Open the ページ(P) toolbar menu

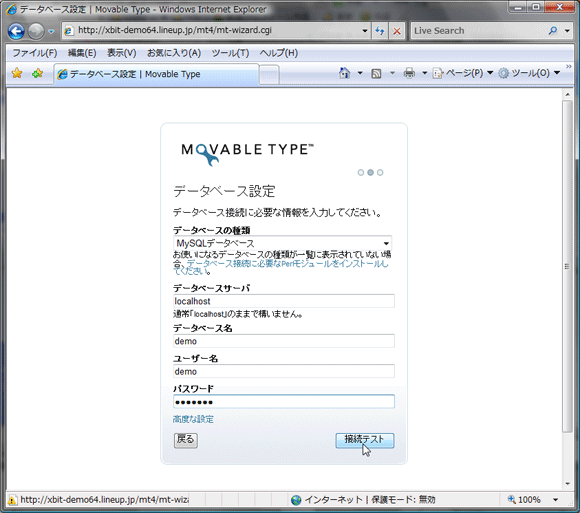463,73
